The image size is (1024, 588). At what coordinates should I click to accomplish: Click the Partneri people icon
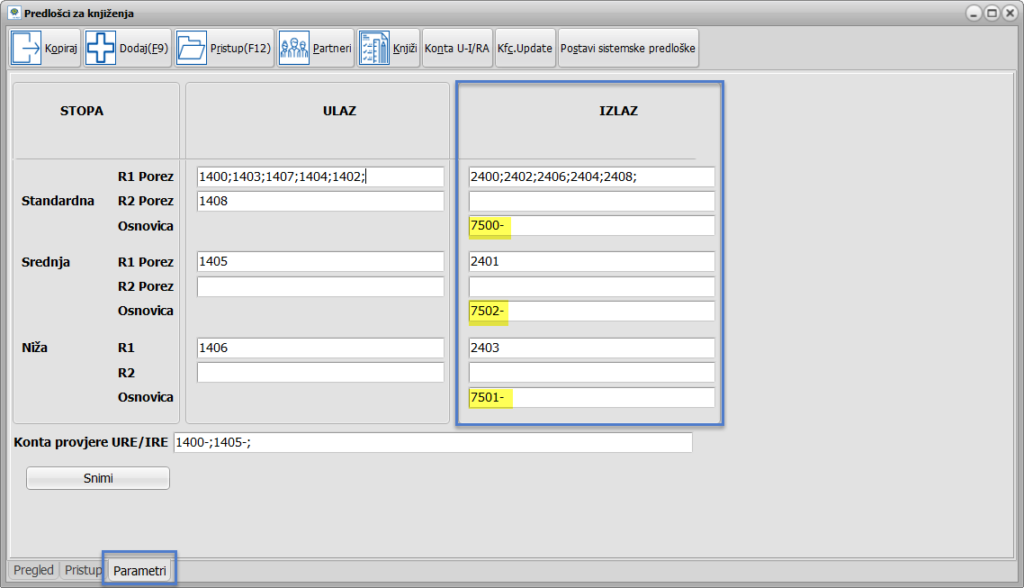tap(293, 48)
